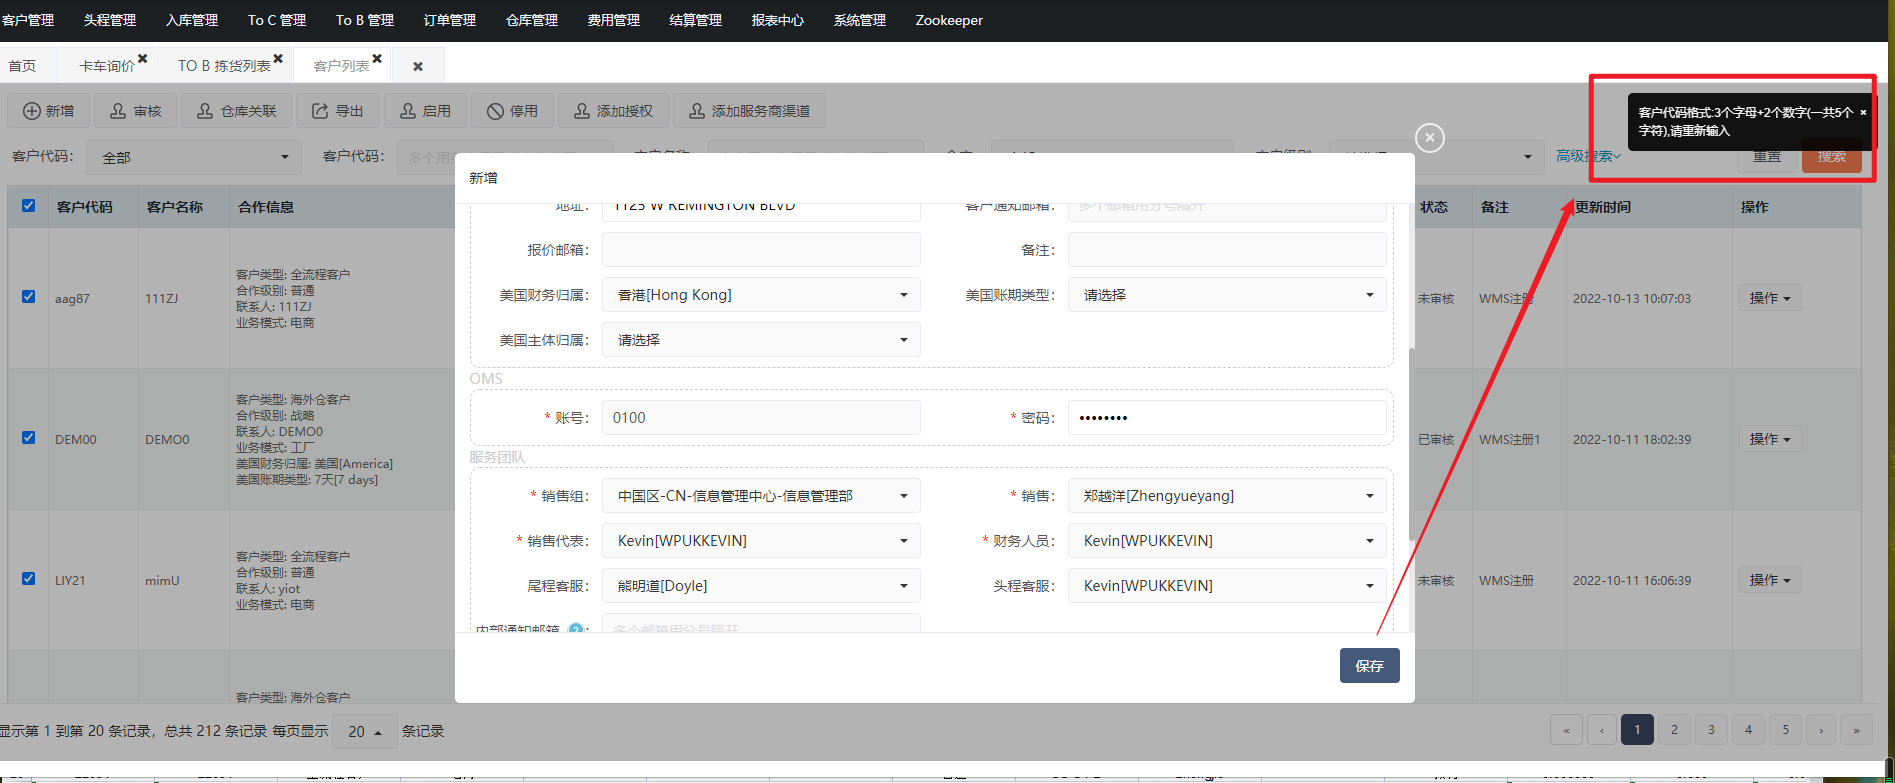Image resolution: width=1895 pixels, height=783 pixels.
Task: Uncheck the LIY21 row checkbox
Action: 29,579
